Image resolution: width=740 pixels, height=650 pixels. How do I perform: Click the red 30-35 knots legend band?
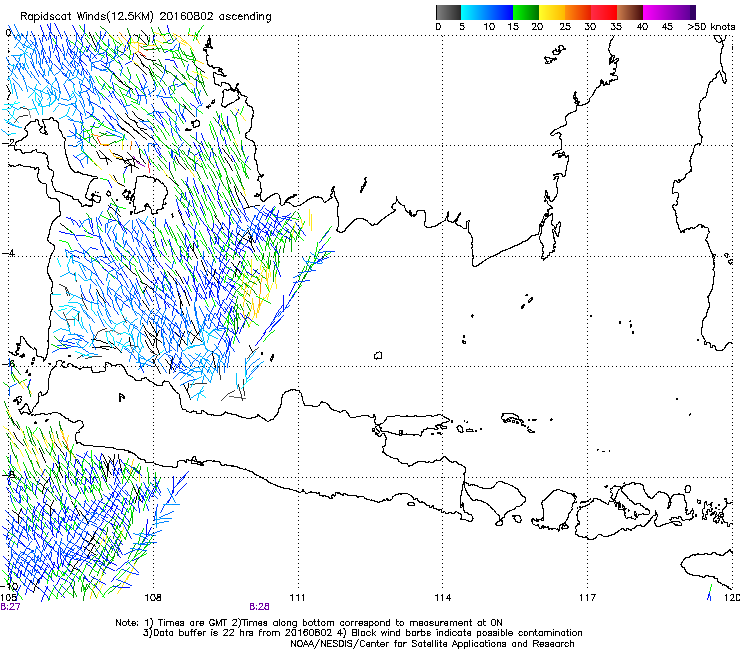[x=604, y=12]
